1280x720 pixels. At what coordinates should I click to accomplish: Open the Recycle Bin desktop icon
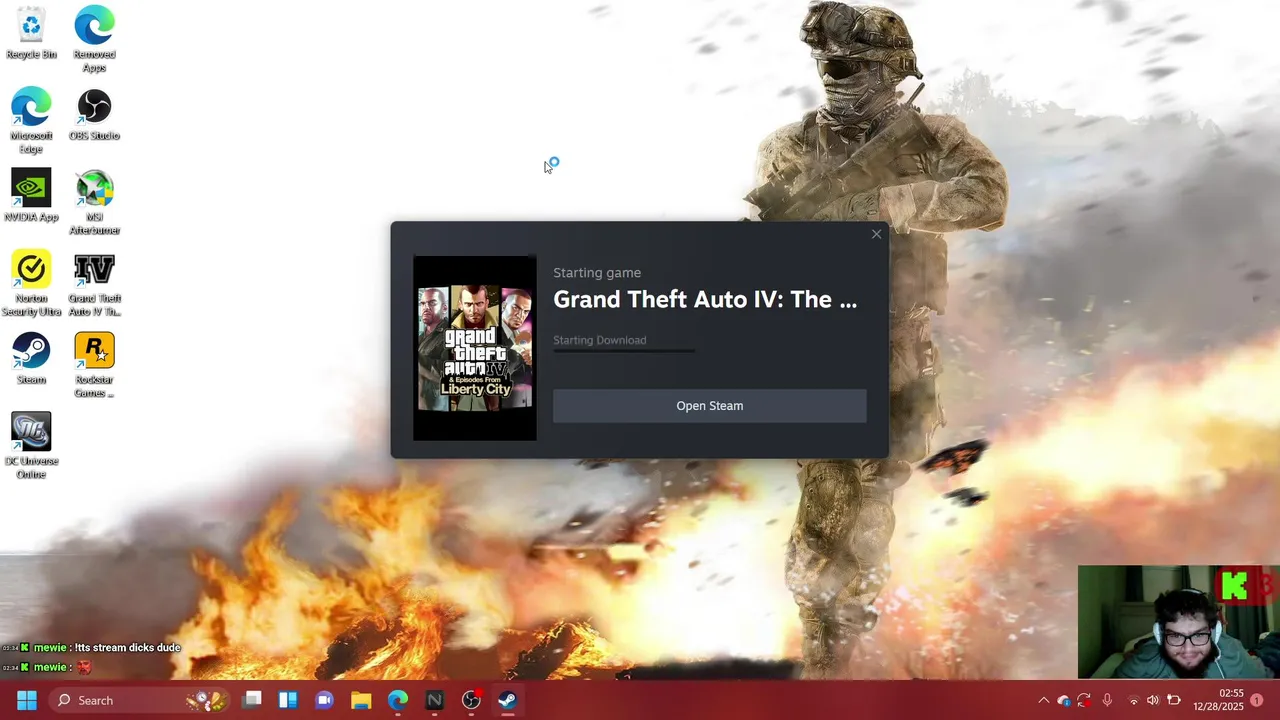(31, 33)
